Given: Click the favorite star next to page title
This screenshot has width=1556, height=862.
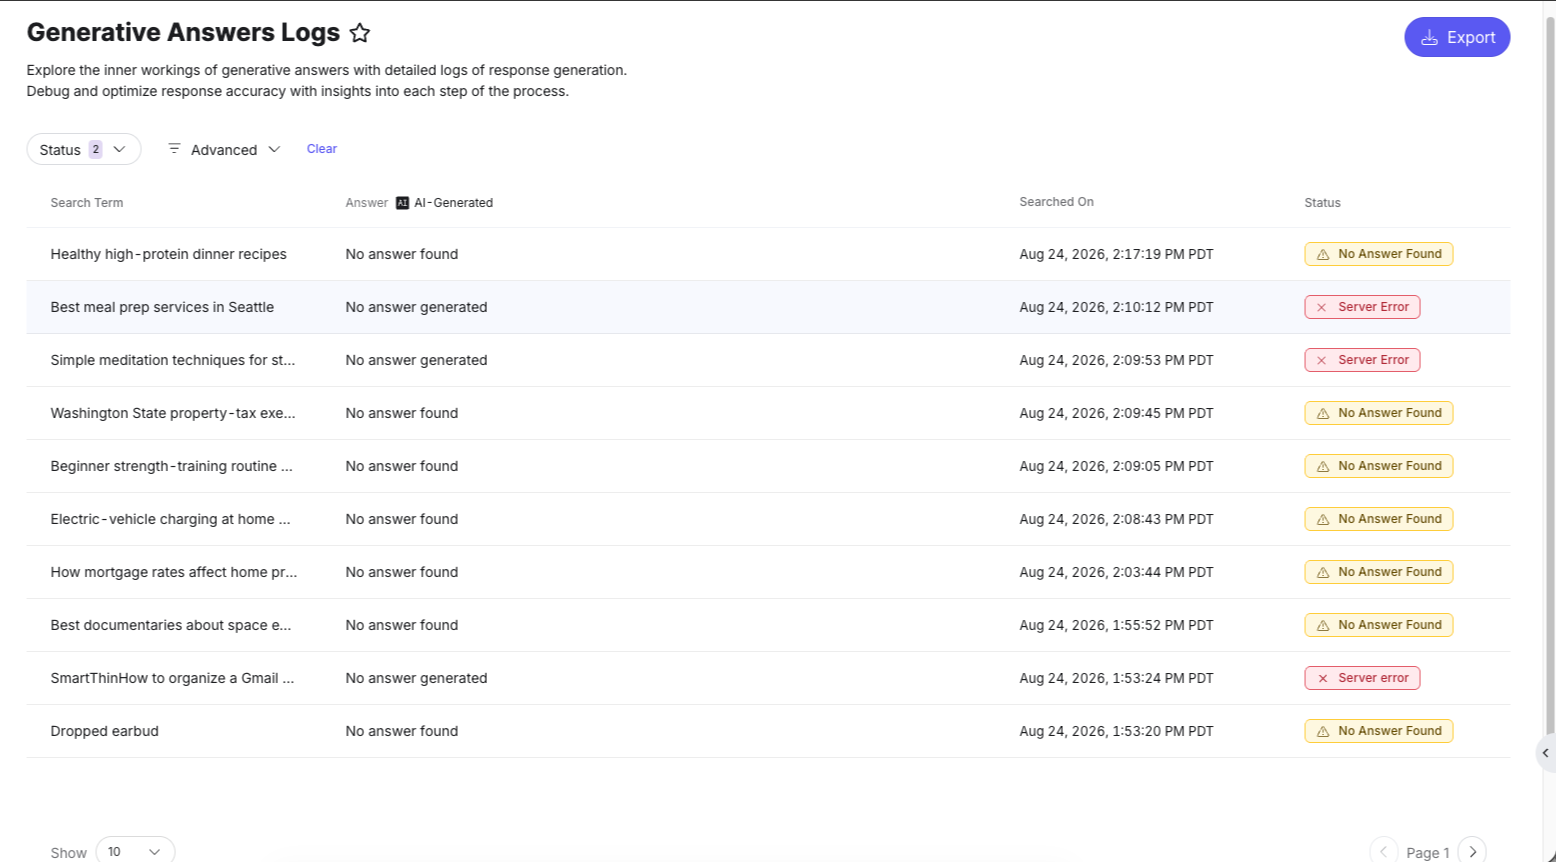Looking at the screenshot, I should coord(360,33).
